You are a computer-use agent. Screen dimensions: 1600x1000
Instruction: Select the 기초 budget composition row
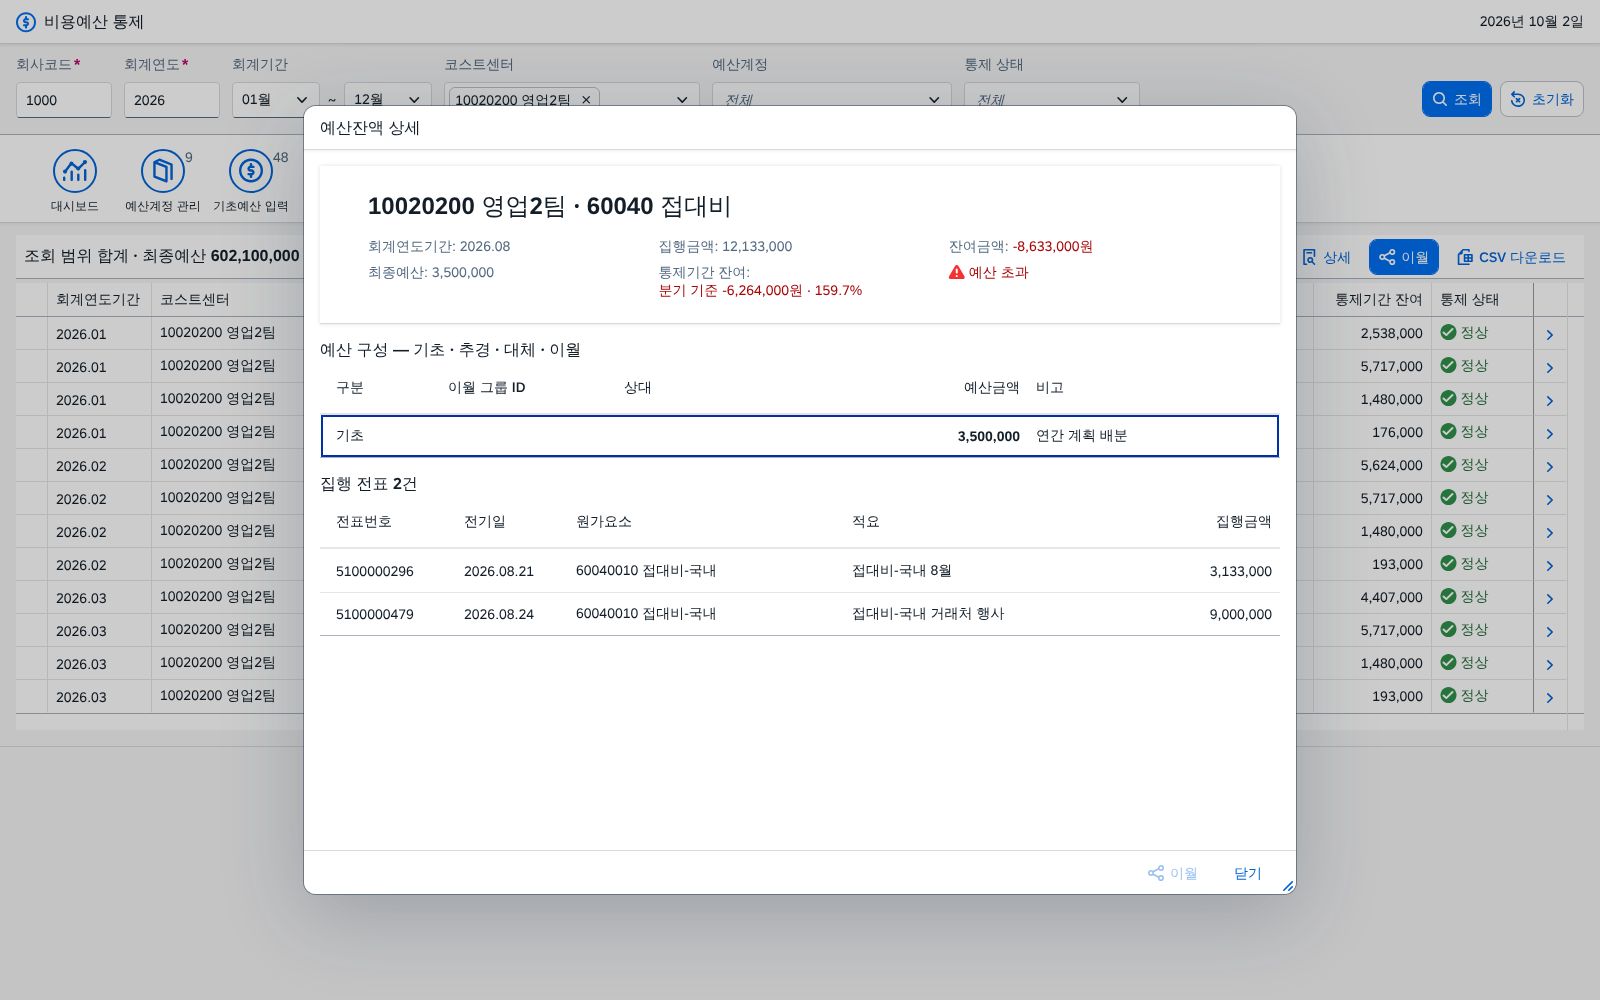tap(800, 436)
